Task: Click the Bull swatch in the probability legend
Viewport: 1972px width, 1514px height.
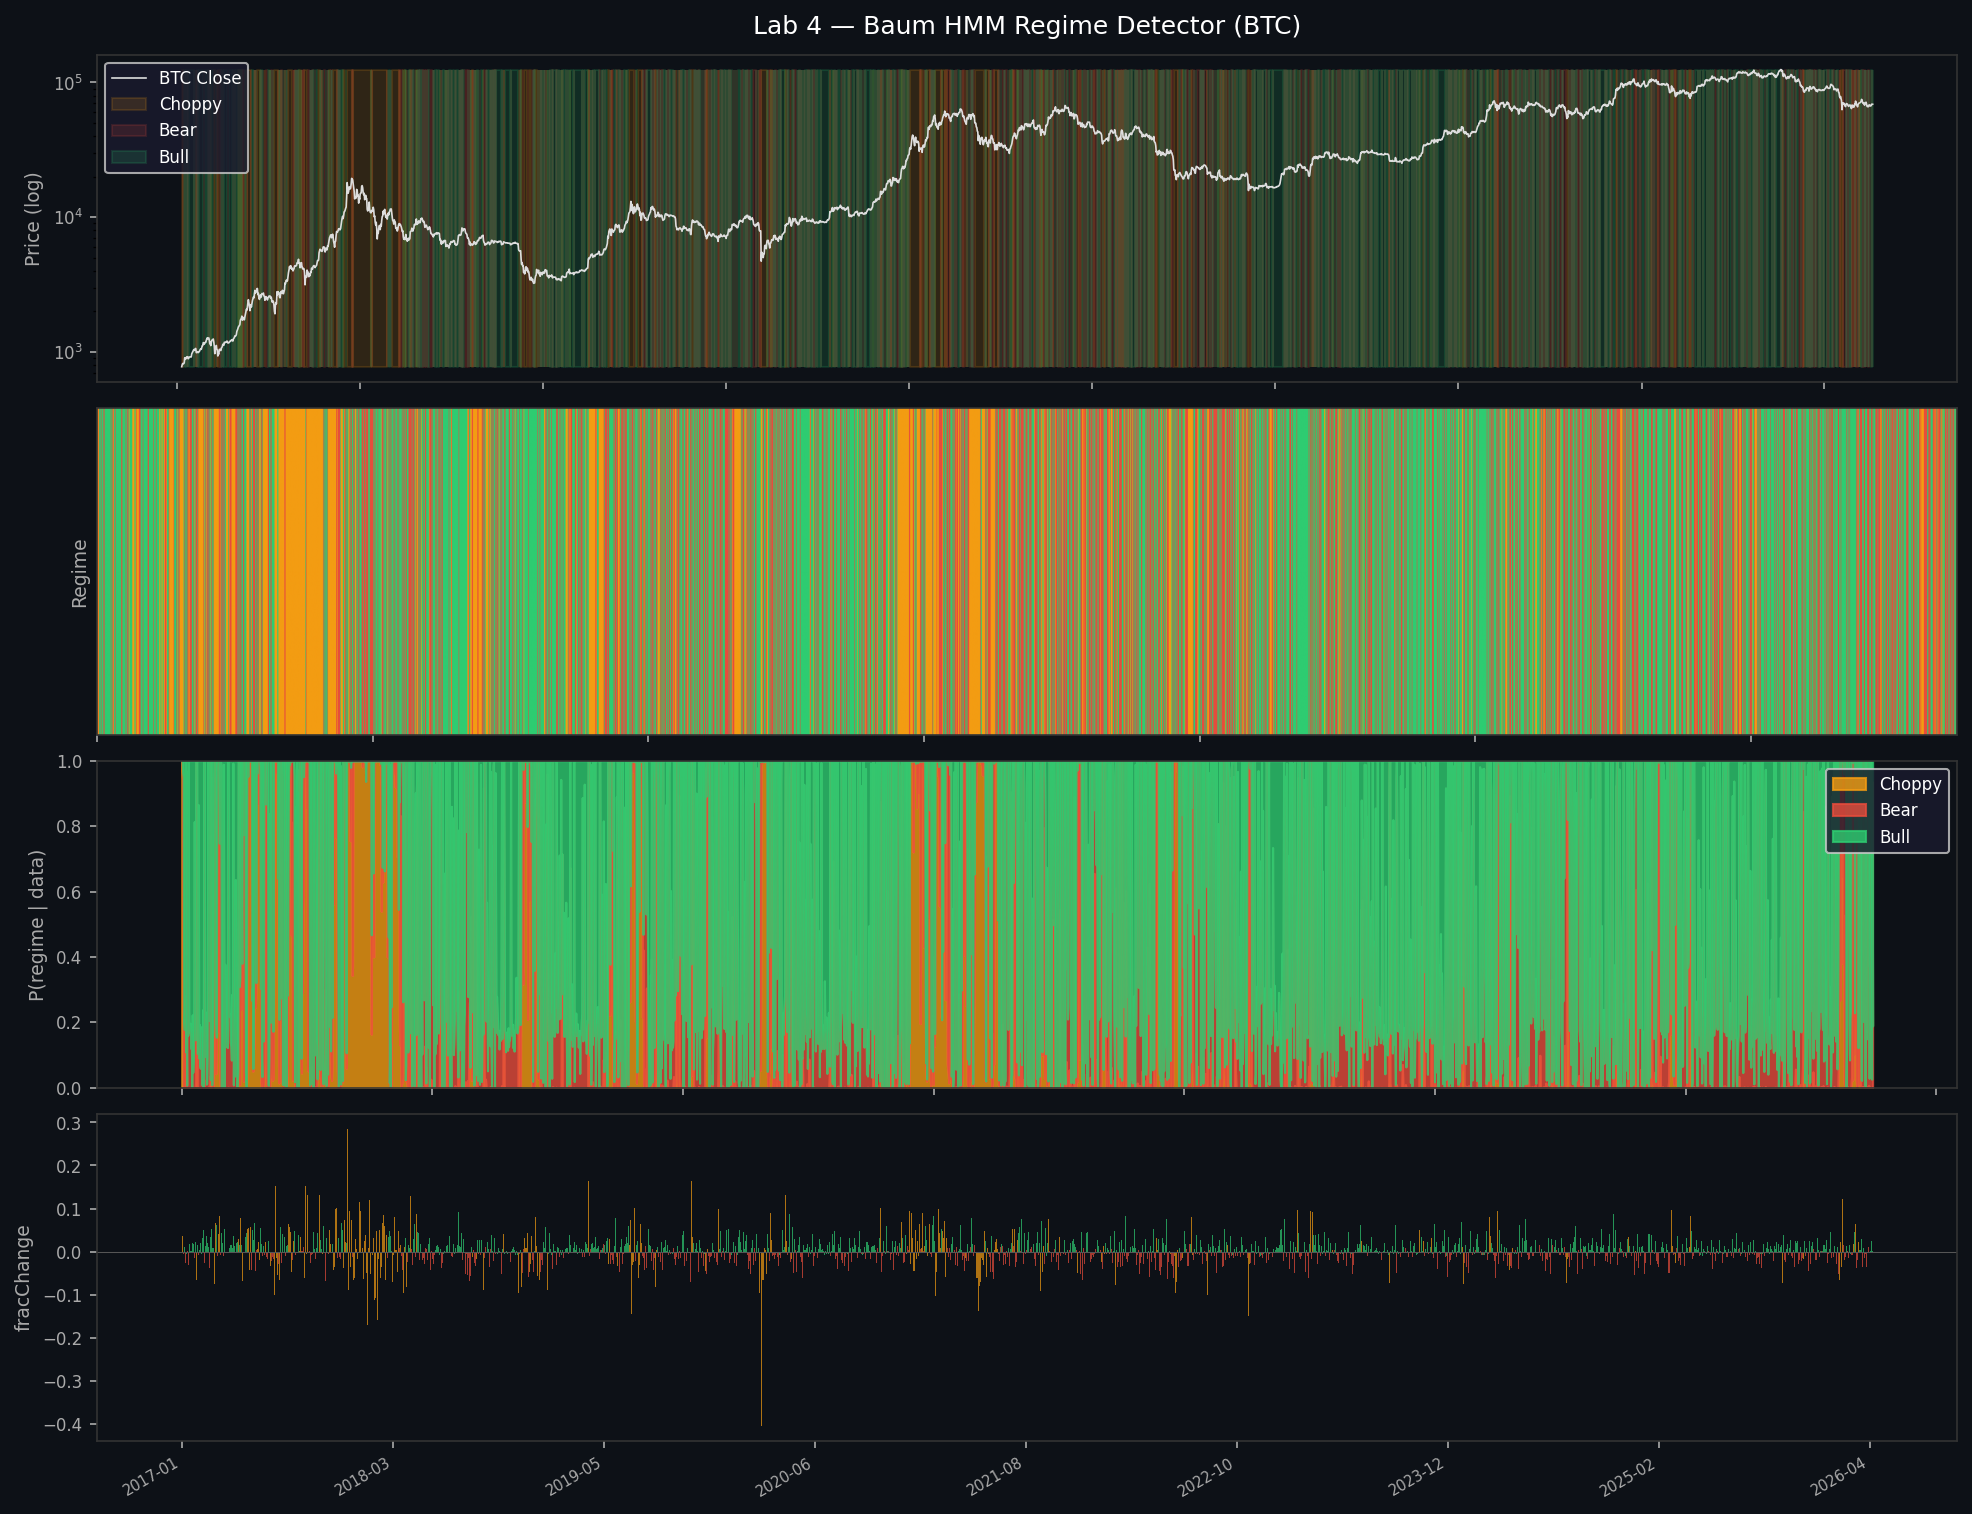Action: click(1850, 837)
